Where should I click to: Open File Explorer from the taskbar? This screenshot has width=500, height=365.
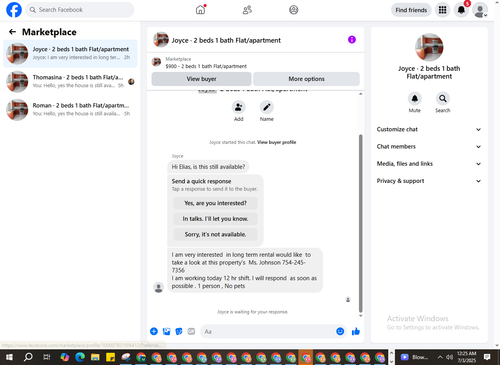[95, 357]
